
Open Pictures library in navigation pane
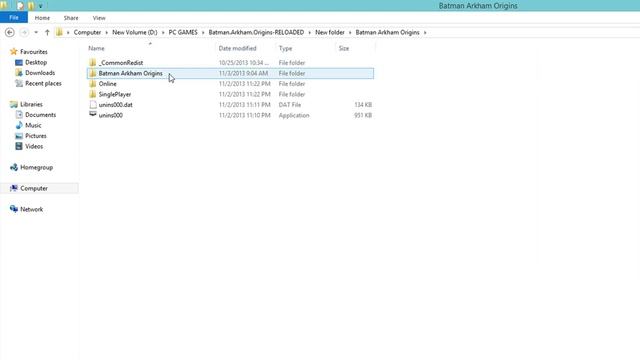point(36,136)
